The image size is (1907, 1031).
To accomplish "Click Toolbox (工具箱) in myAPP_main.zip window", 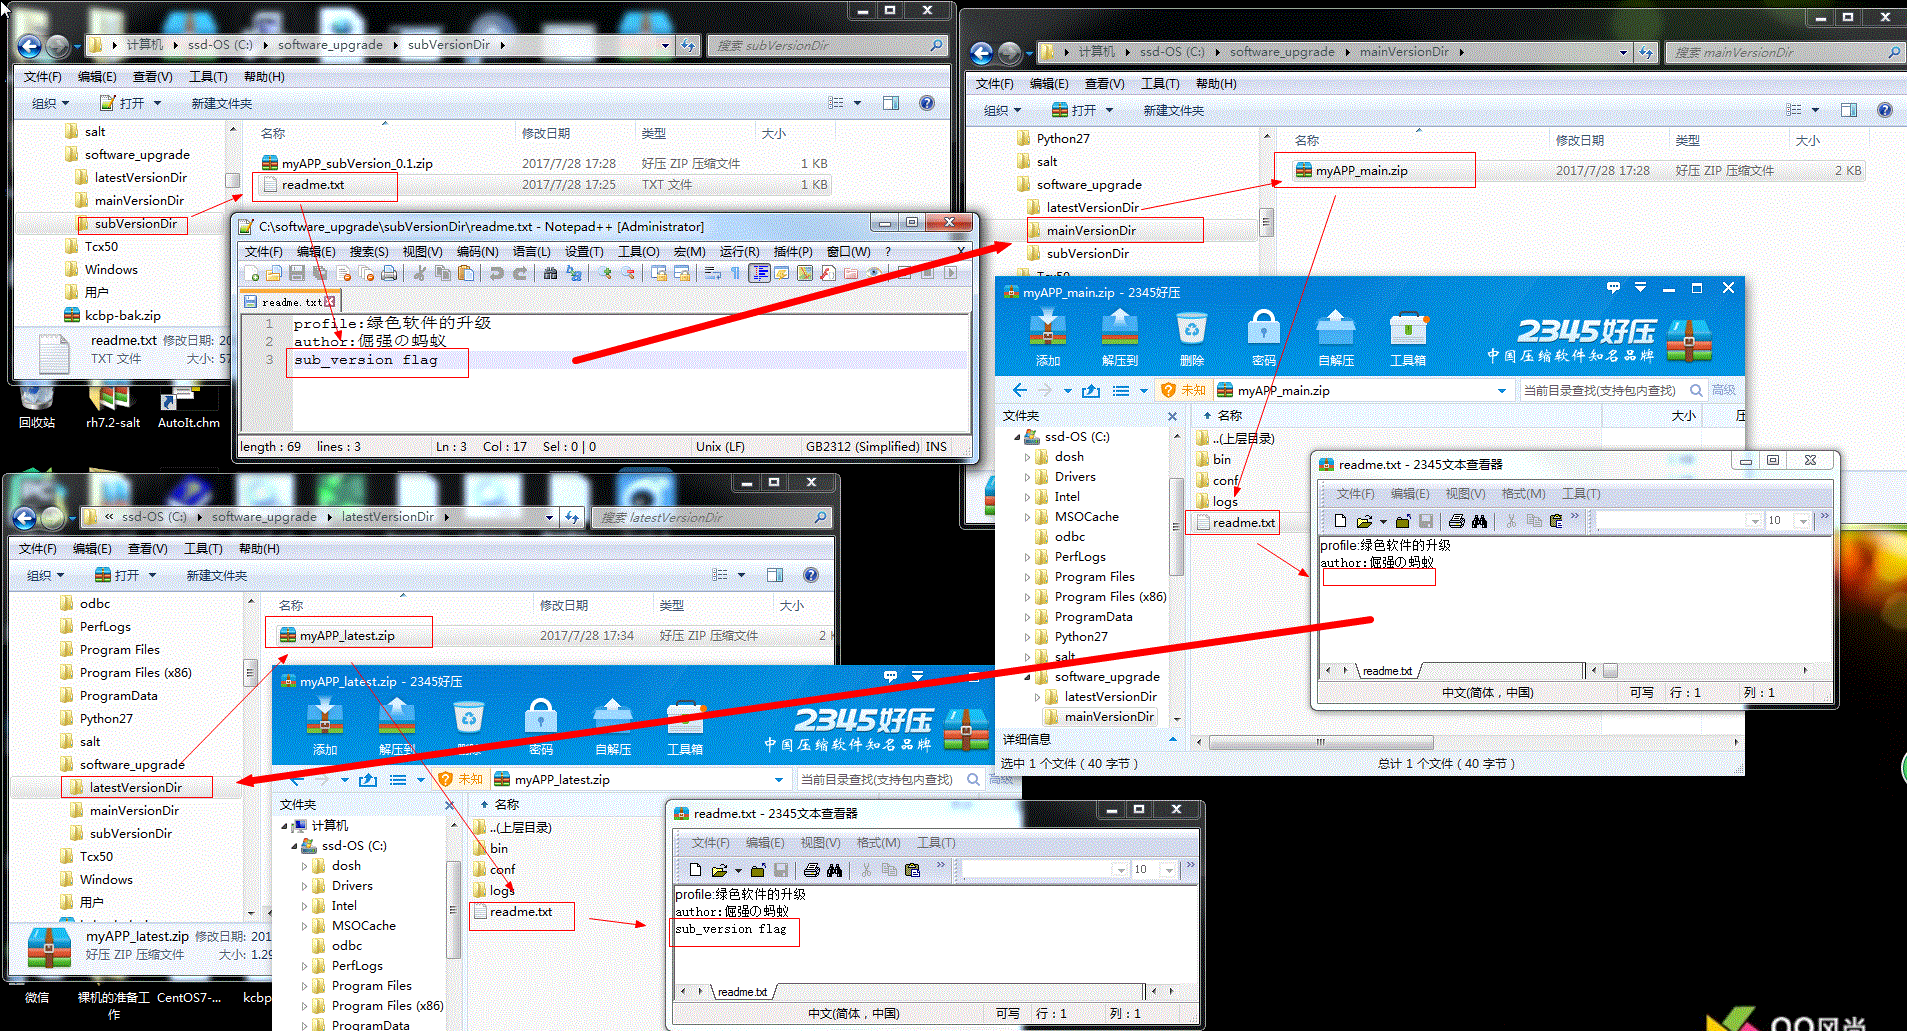I will coord(1408,337).
